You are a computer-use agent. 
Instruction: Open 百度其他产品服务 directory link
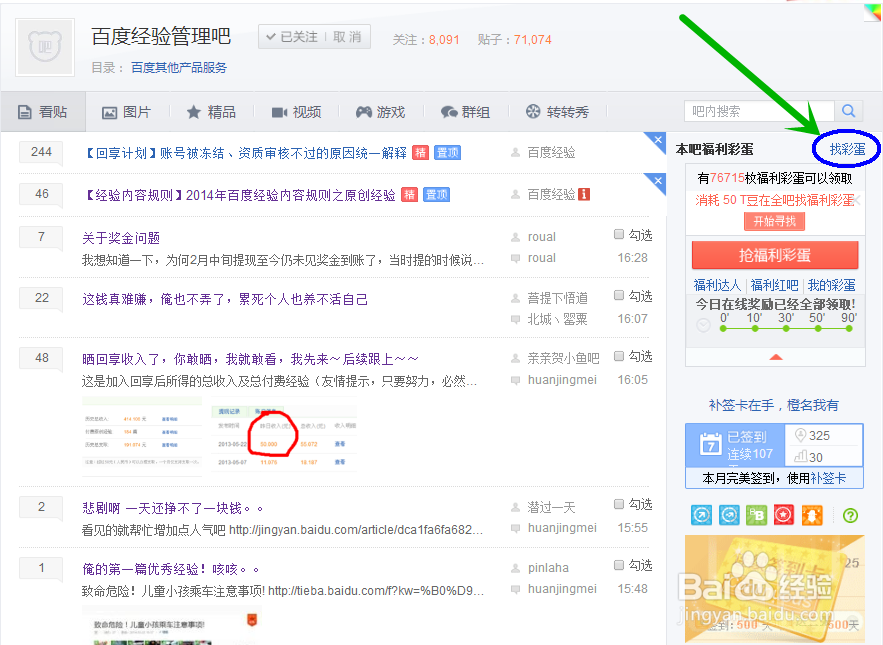[x=179, y=68]
